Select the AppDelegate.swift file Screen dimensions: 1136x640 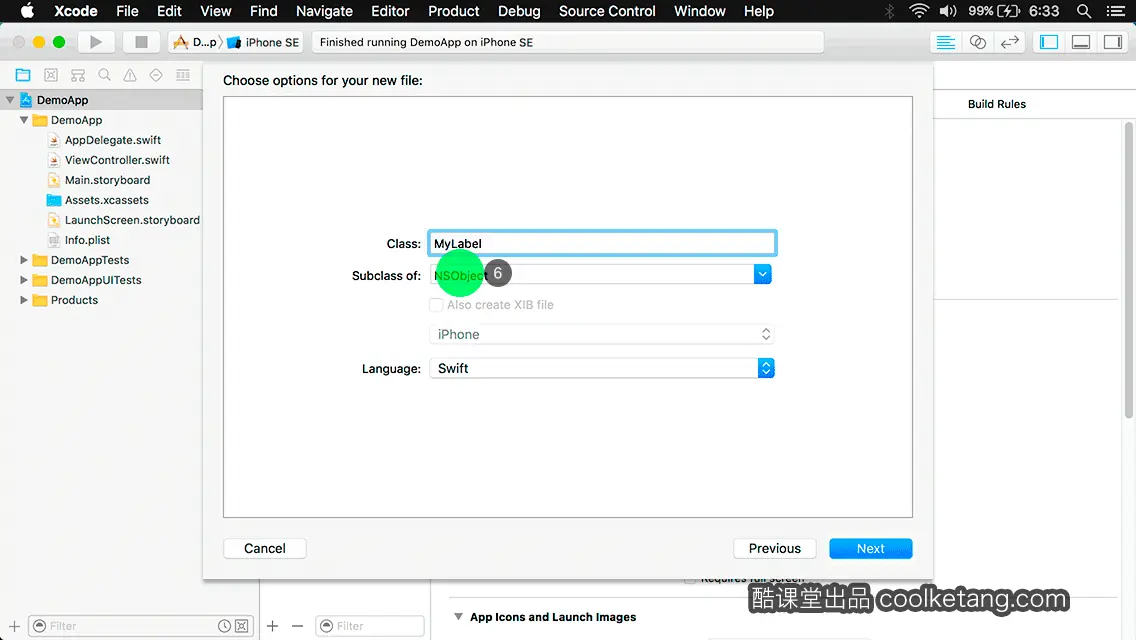(112, 140)
